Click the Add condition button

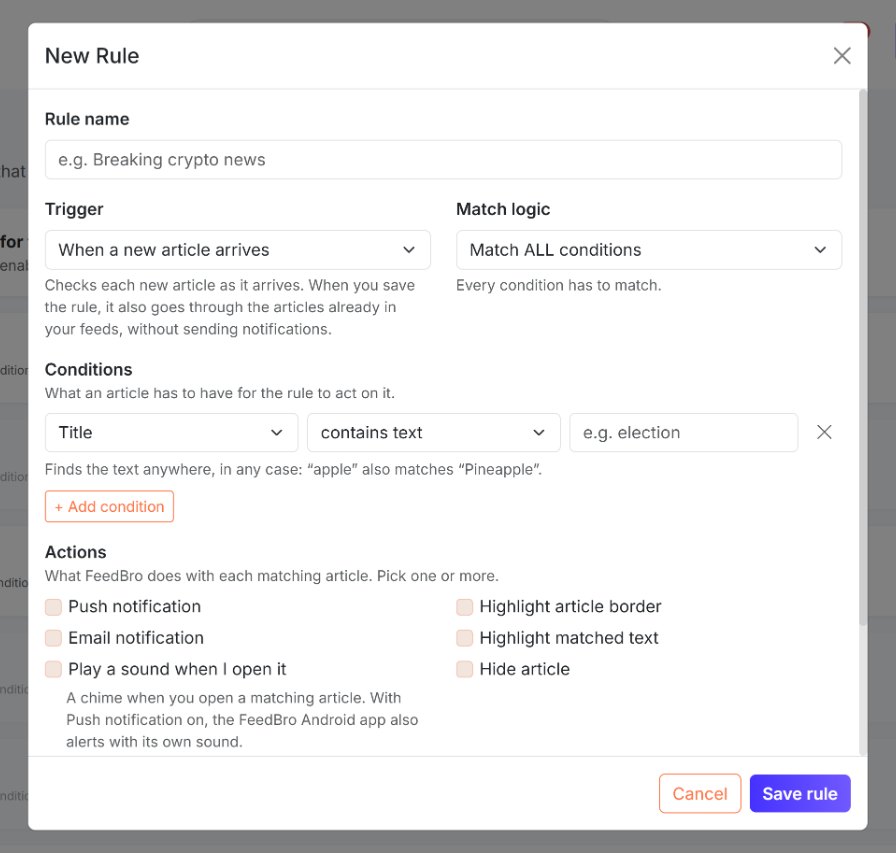[109, 506]
